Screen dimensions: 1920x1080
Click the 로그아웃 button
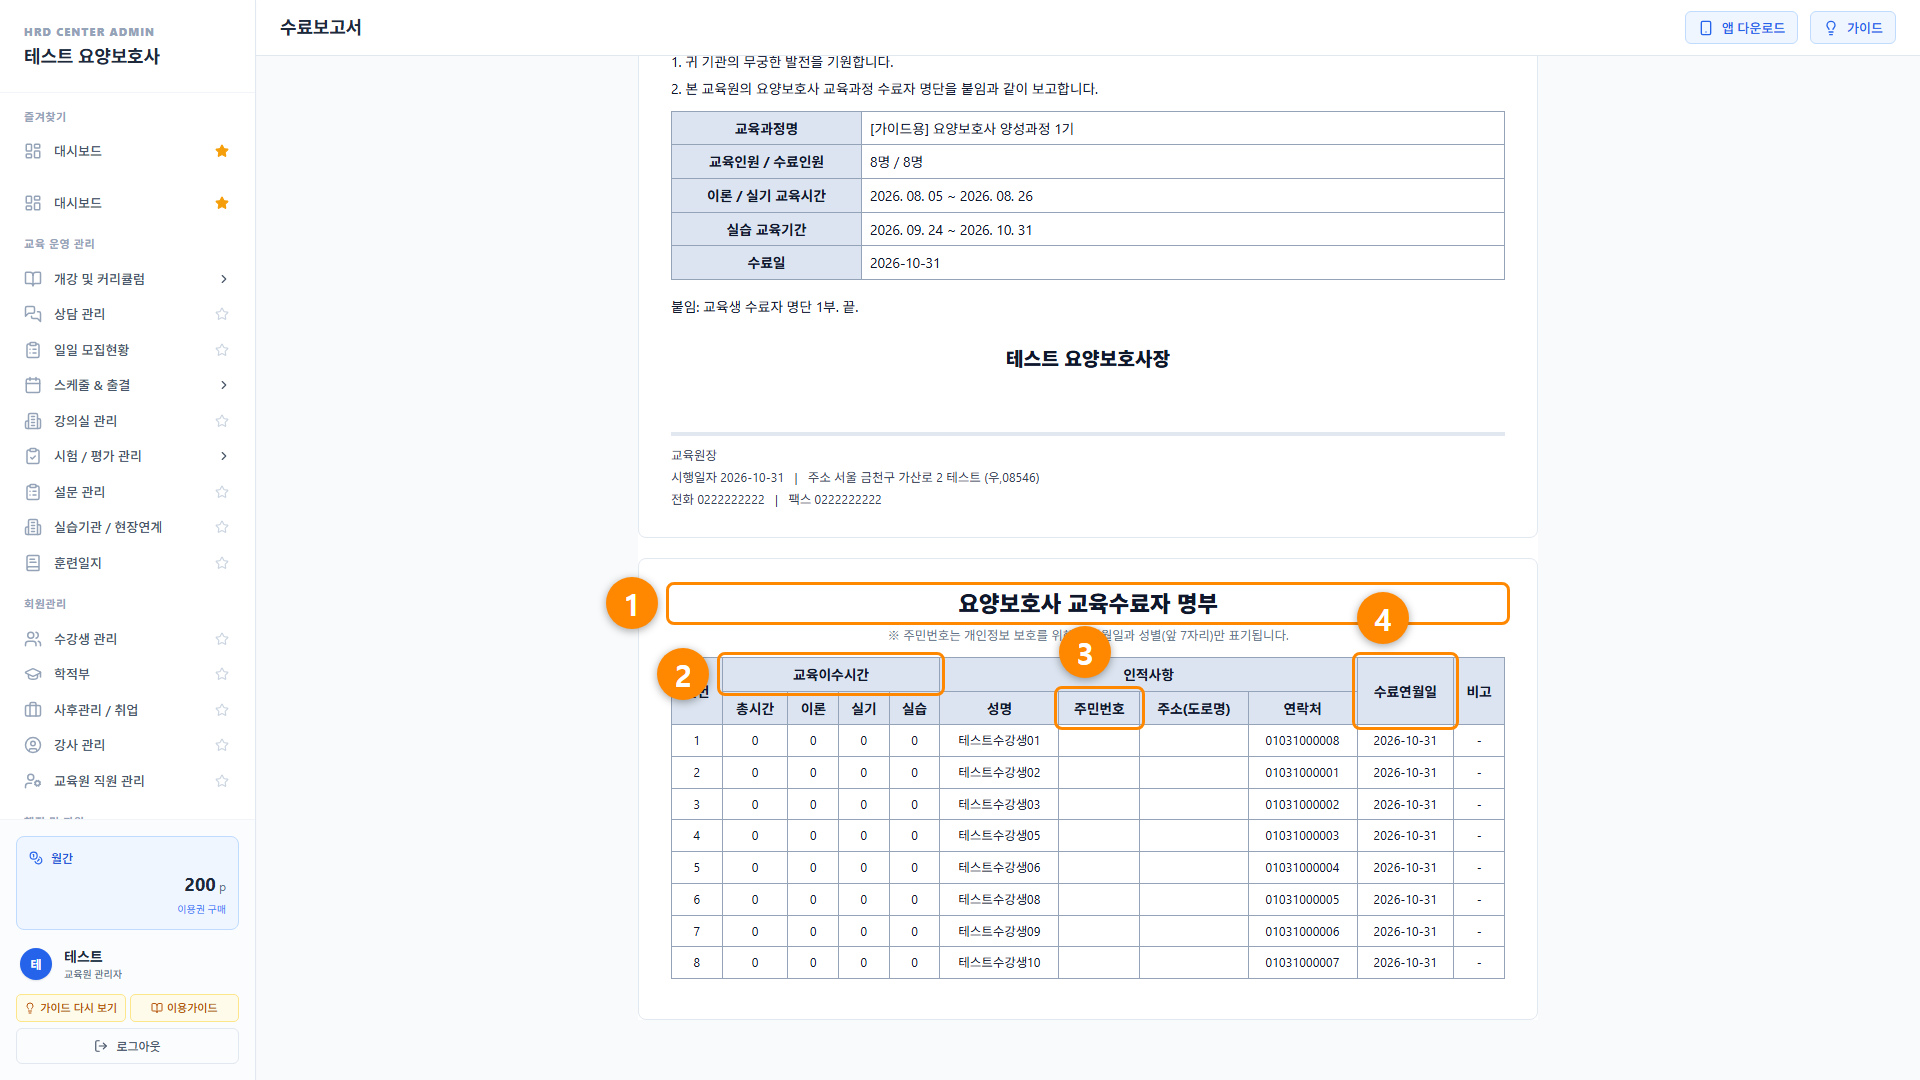[127, 1046]
